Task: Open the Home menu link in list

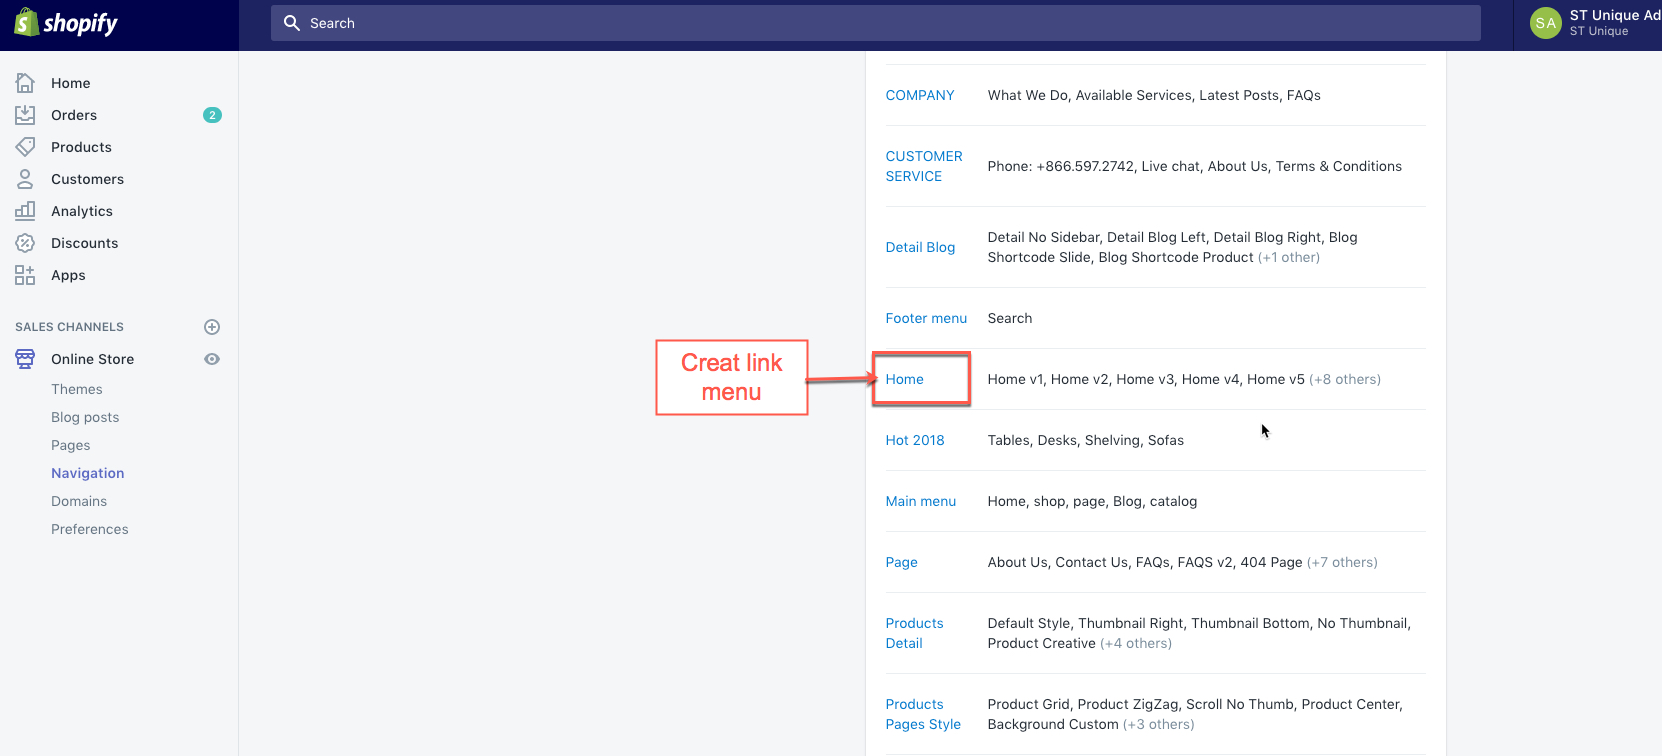Action: coord(904,379)
